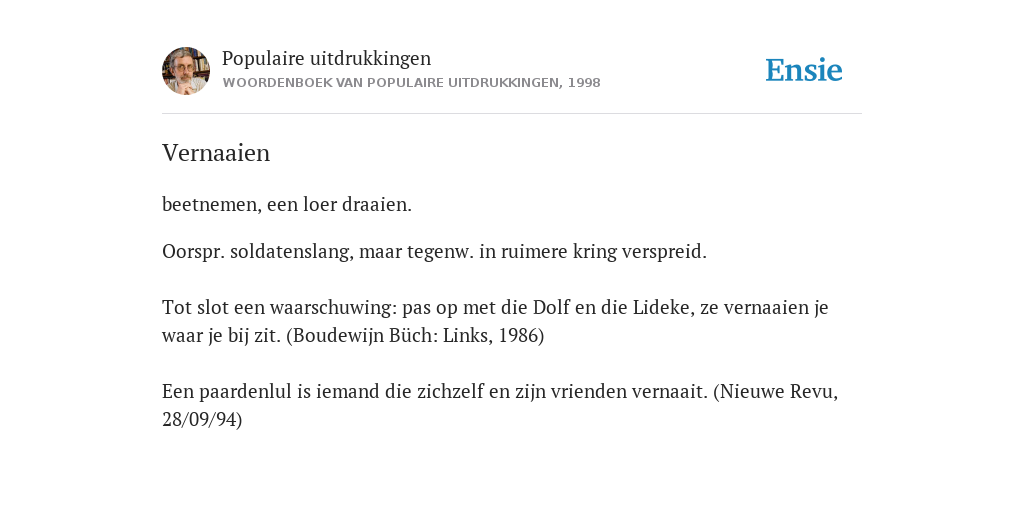
Task: Click the horizontal divider below the header
Action: point(512,114)
